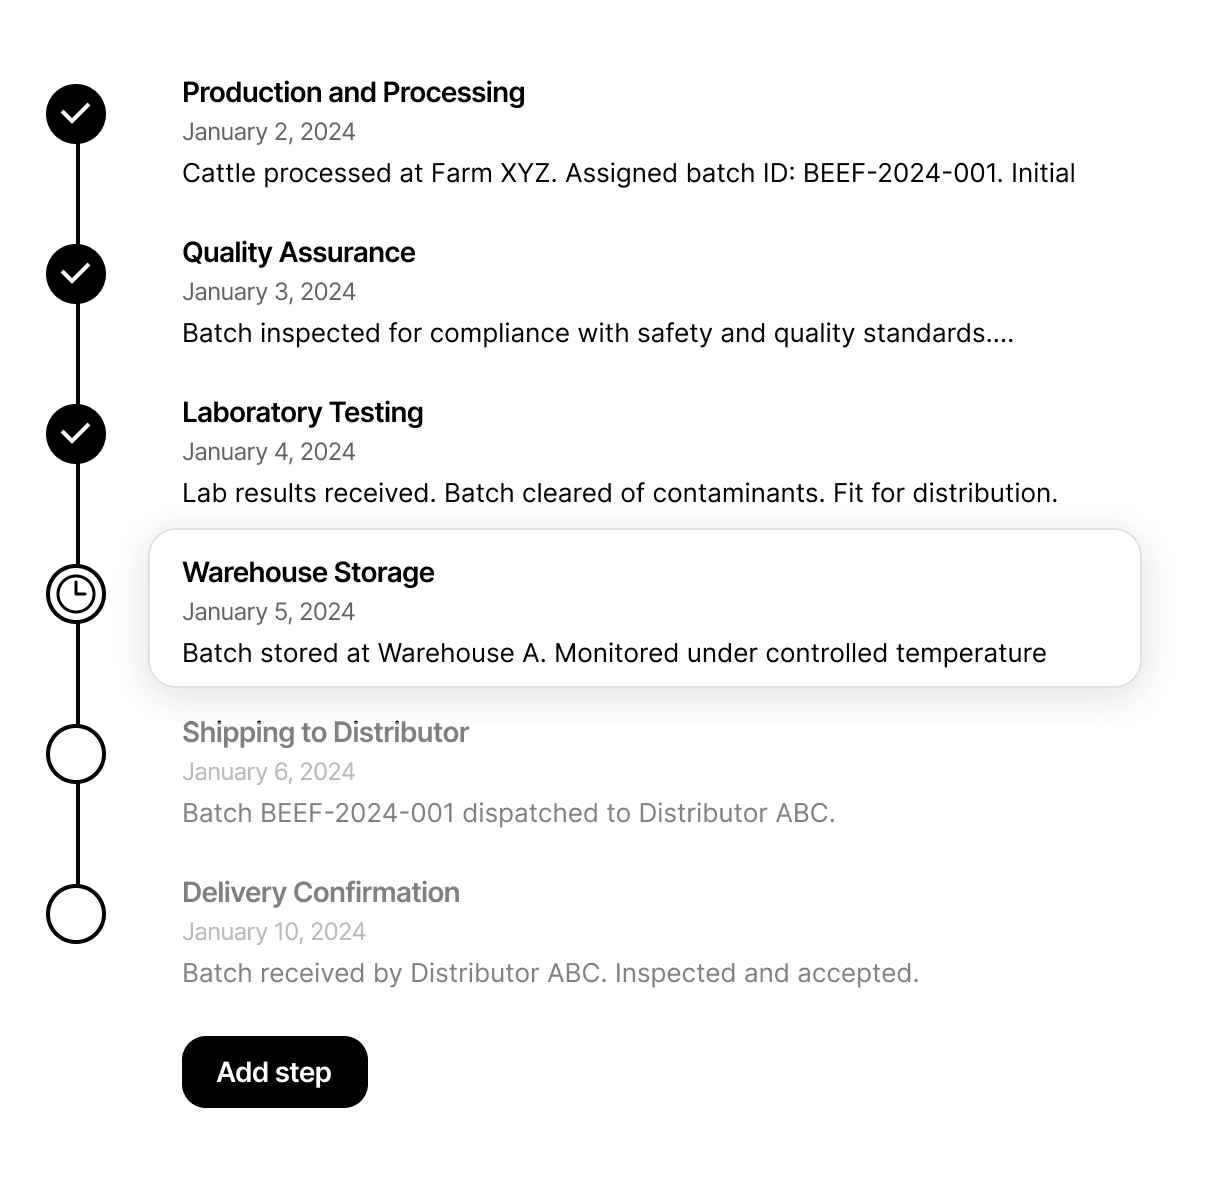Click the Laboratory Testing checkmark icon
This screenshot has width=1224, height=1188.
76,434
